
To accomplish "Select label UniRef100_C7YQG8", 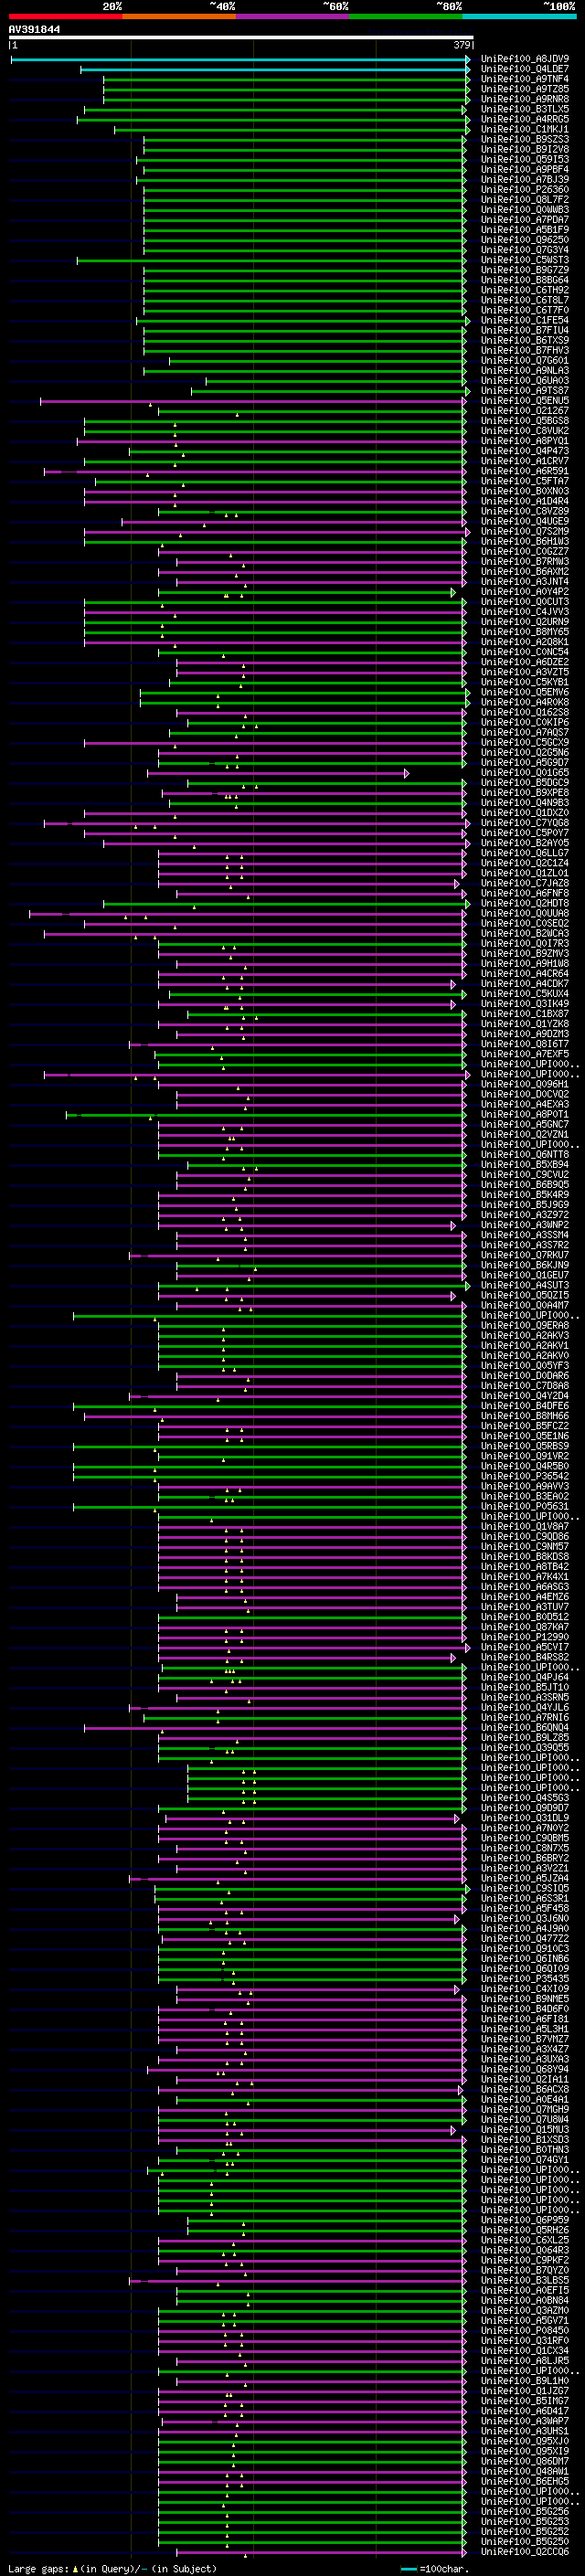I will coord(525,823).
